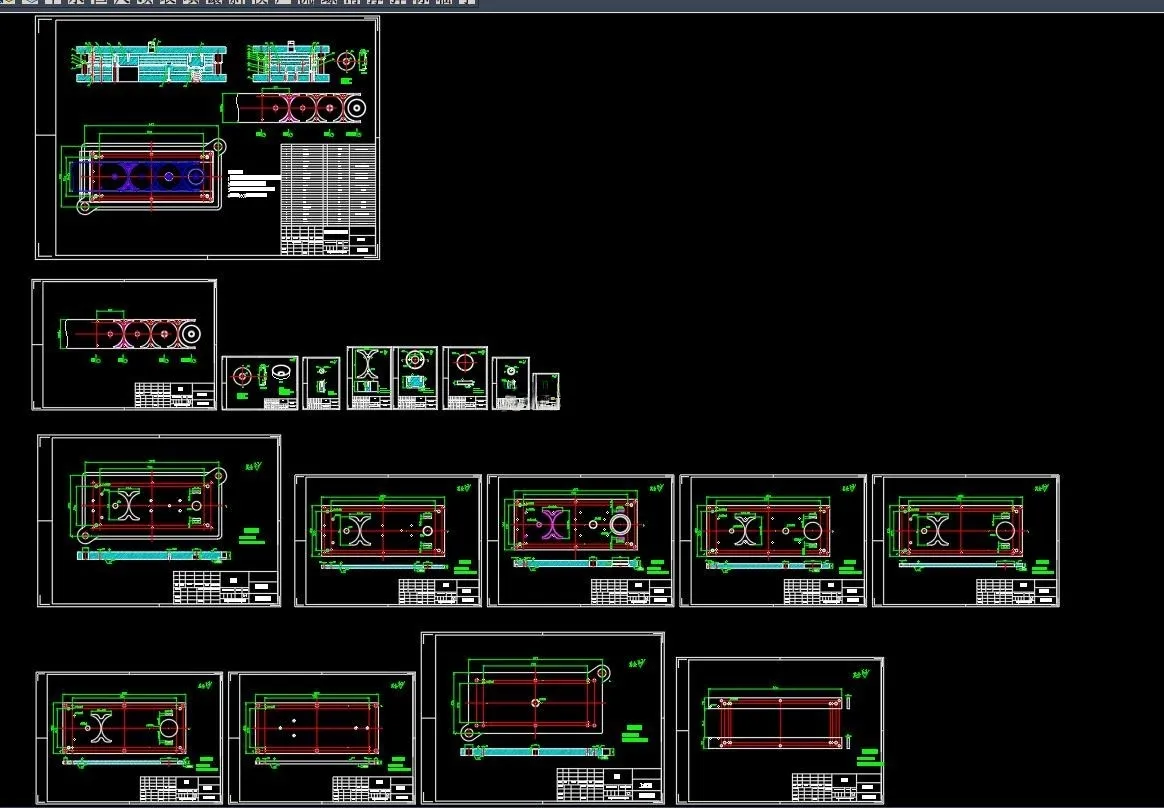Viewport: 1164px width, 808px height.
Task: Select the tiniest faint sheet at end of small-sheet row
Action: (x=546, y=391)
